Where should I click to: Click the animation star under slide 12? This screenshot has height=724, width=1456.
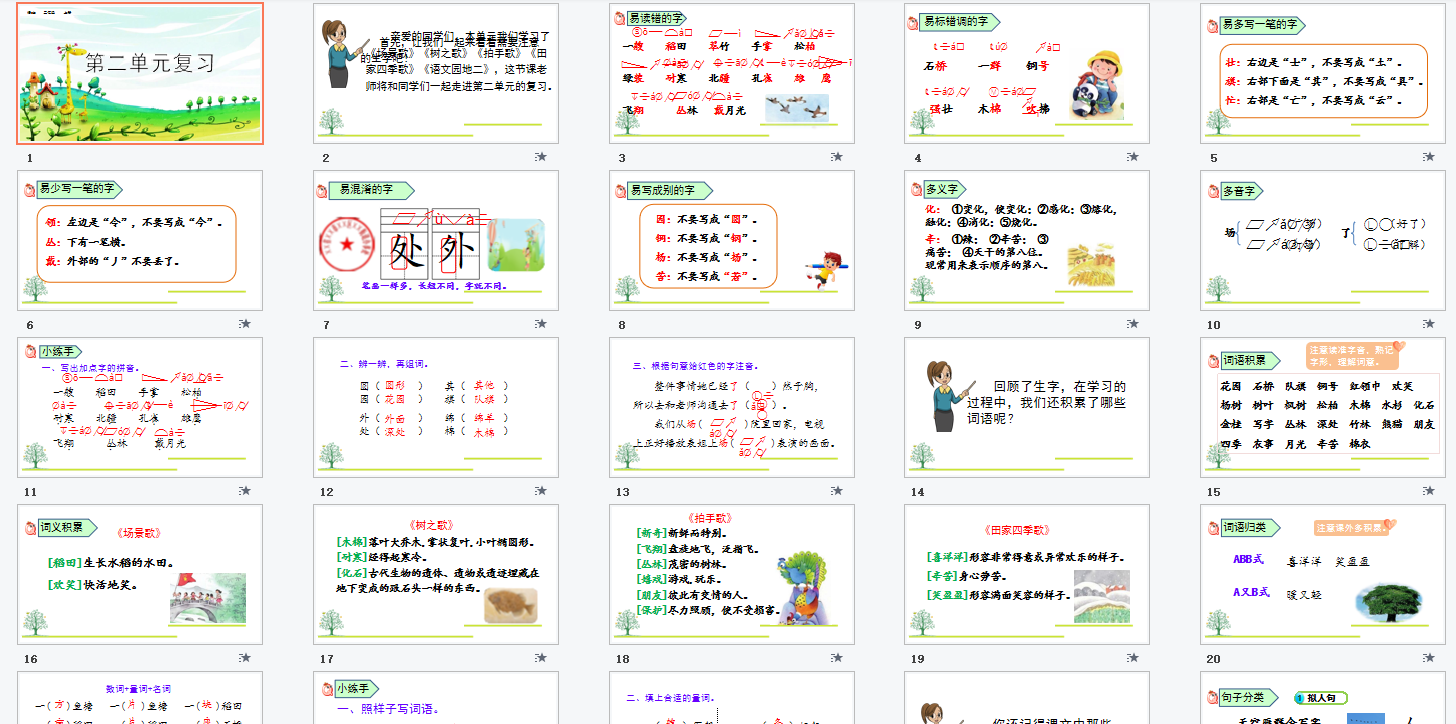541,491
